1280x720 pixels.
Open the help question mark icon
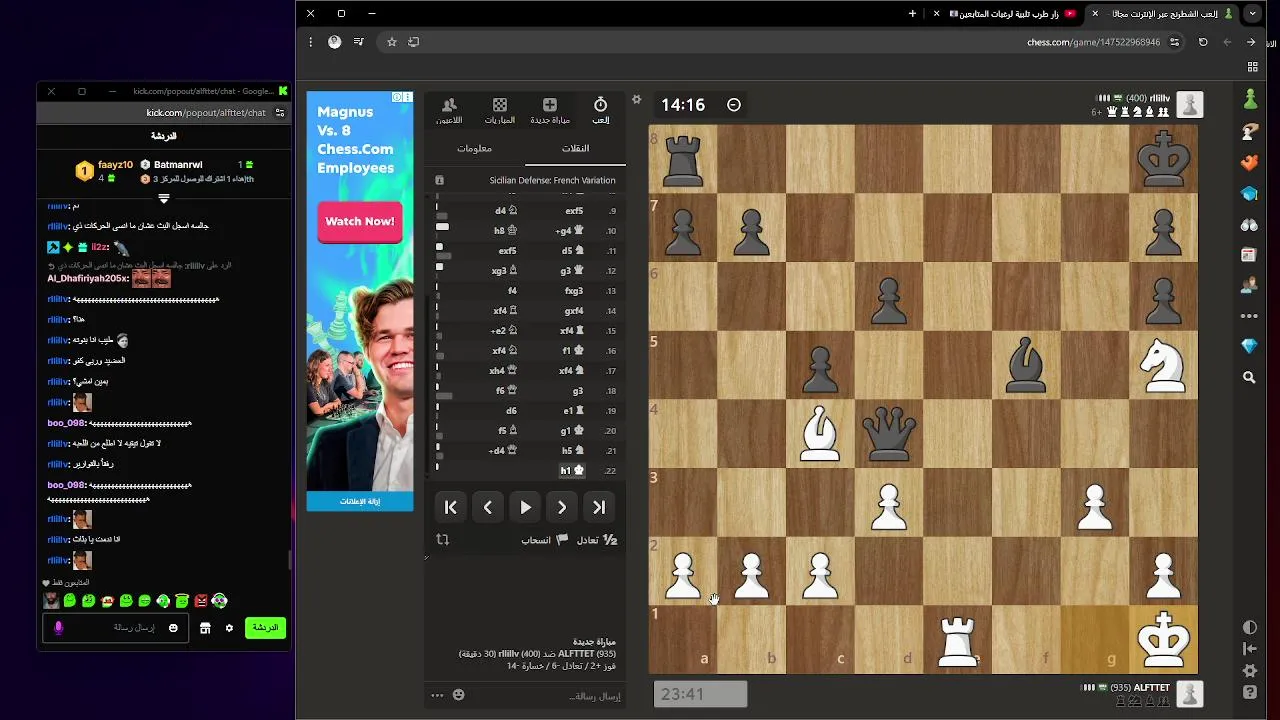coord(1250,692)
